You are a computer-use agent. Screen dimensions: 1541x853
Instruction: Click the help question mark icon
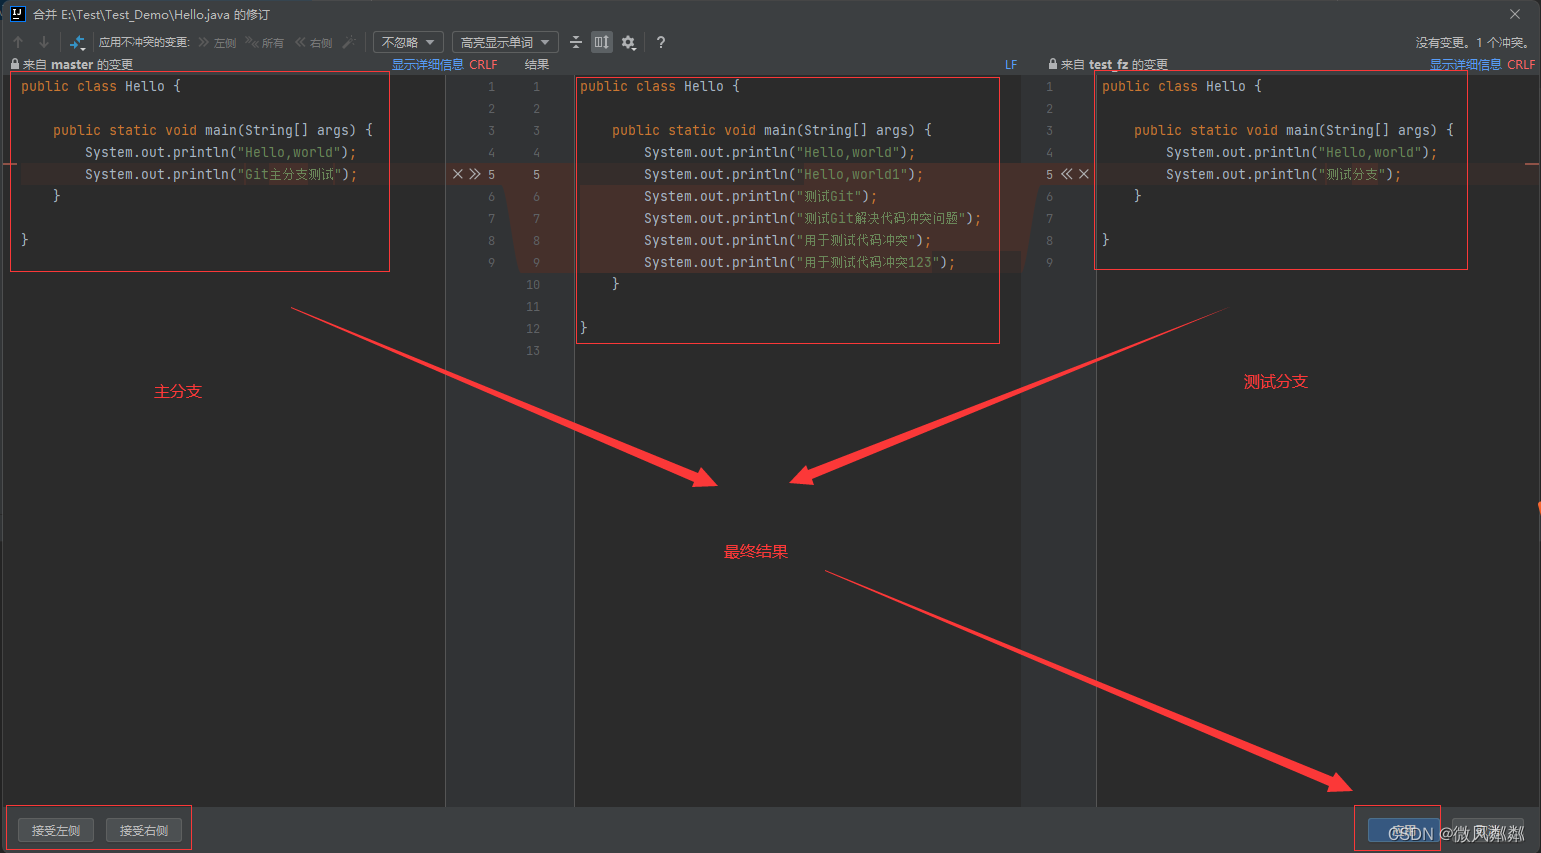pyautogui.click(x=660, y=42)
